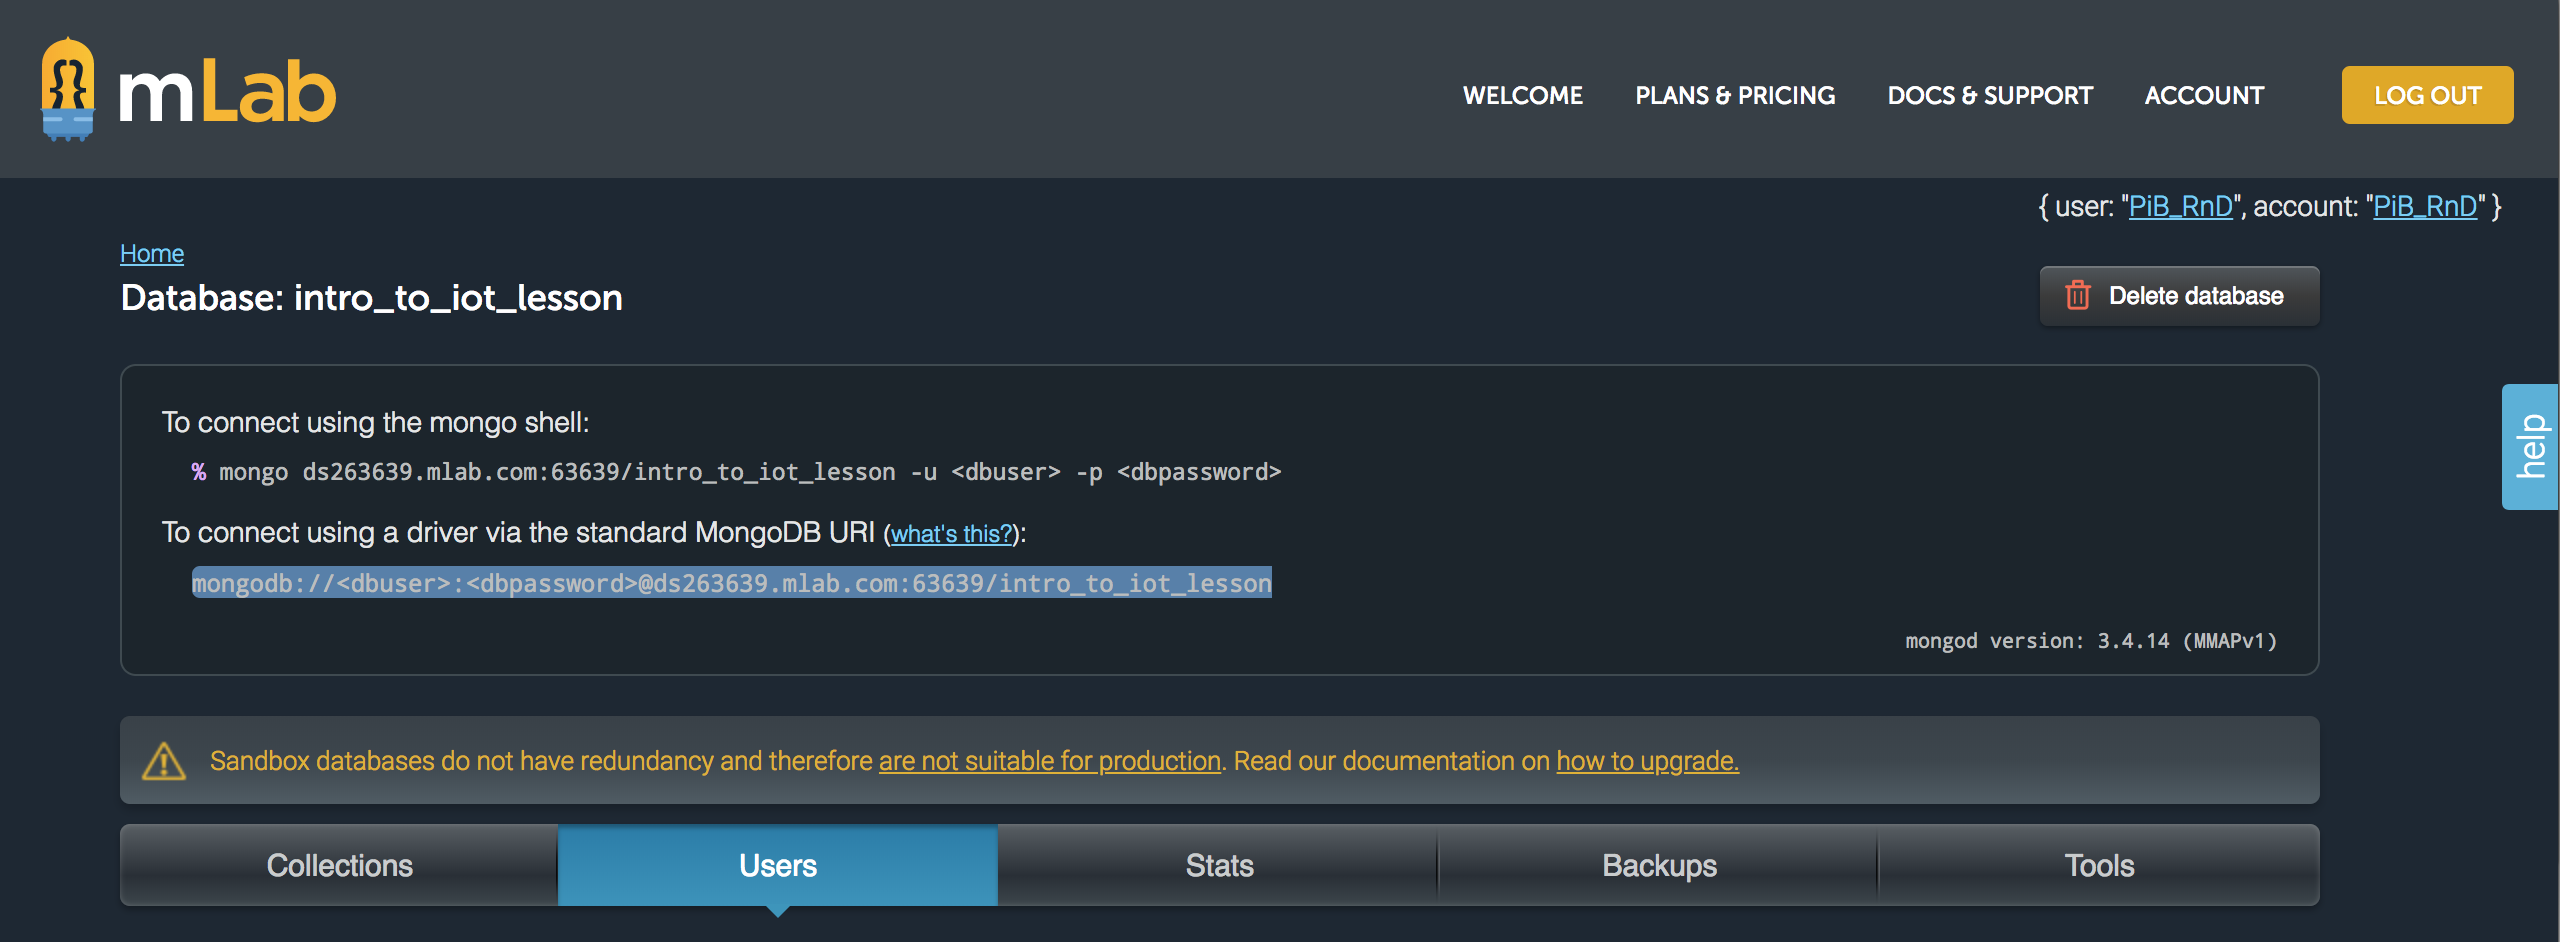This screenshot has width=2560, height=942.
Task: Click the mongod version text
Action: coord(2091,641)
